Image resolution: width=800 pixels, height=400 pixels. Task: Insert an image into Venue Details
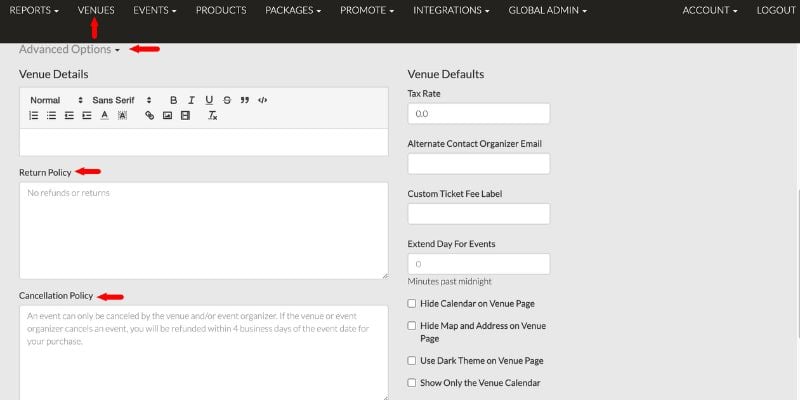(x=167, y=116)
